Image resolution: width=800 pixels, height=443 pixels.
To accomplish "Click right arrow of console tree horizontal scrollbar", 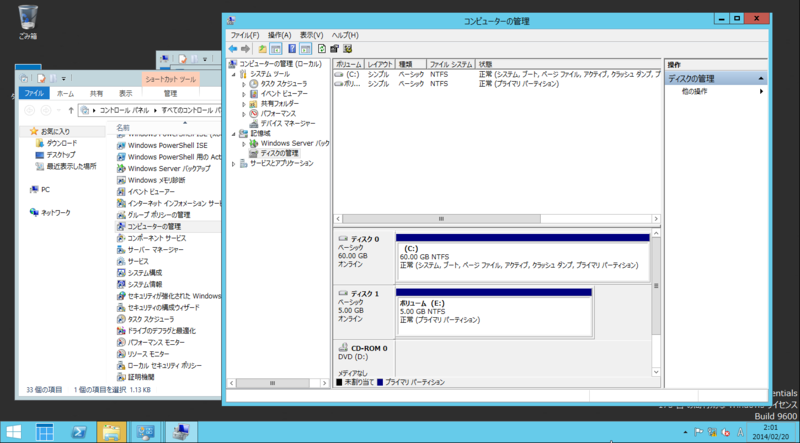I will (324, 383).
